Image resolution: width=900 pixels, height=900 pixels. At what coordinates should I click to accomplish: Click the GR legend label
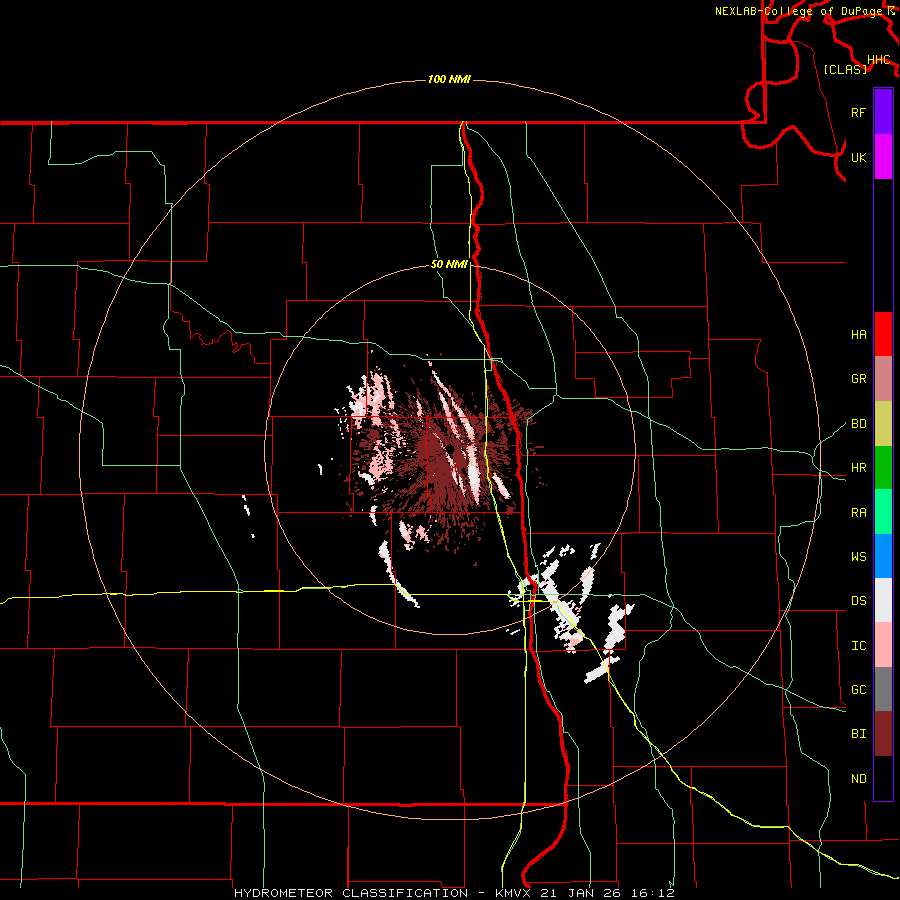[x=859, y=379]
